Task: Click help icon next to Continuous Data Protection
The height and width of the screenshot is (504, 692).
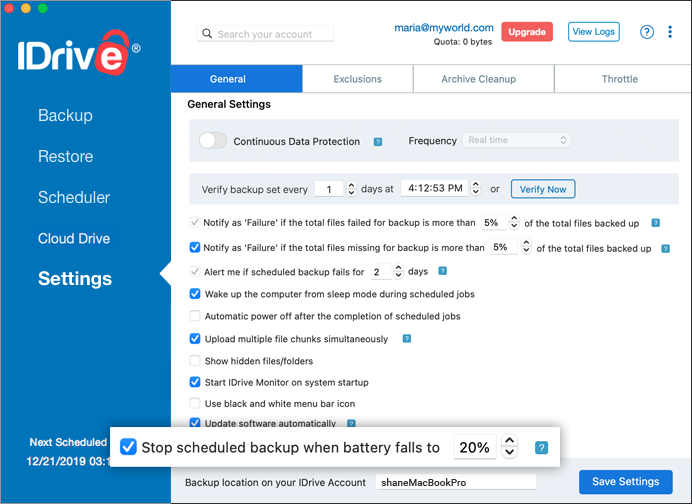Action: [378, 142]
